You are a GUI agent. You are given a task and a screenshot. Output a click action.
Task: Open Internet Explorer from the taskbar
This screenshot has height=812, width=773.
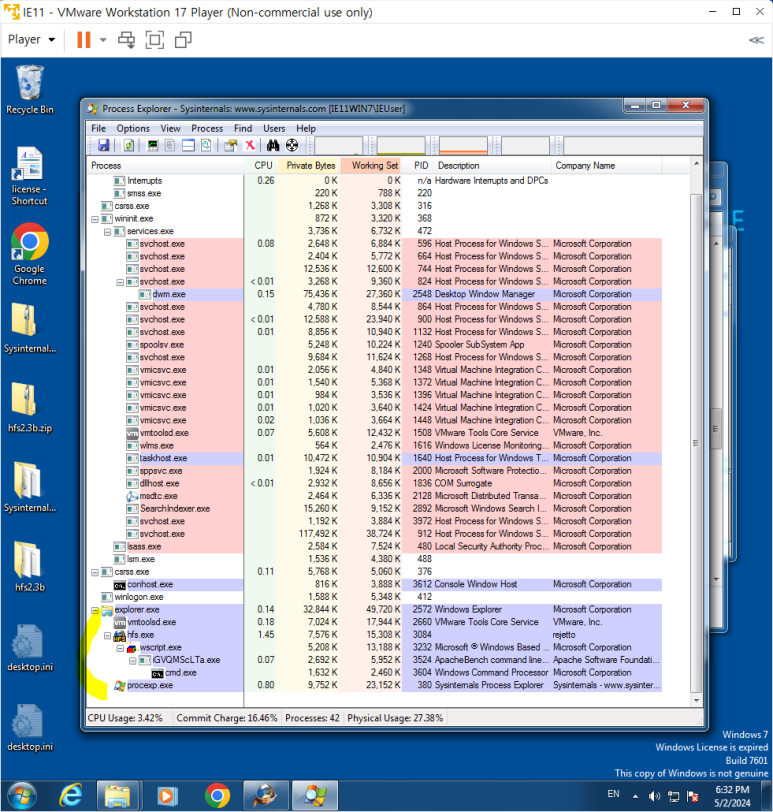[x=71, y=795]
